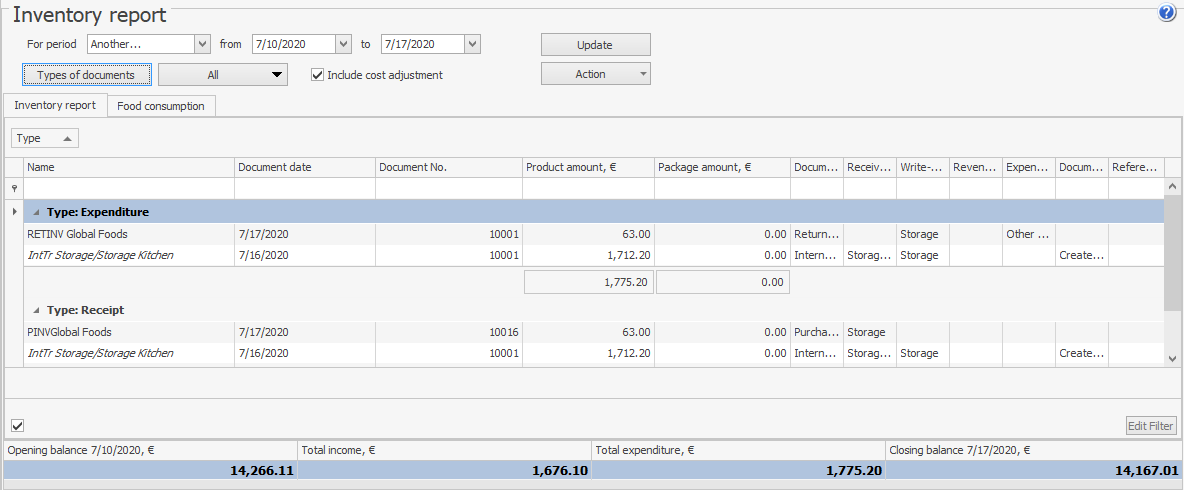The image size is (1184, 490).
Task: Click the Name filter input cell
Action: click(129, 188)
